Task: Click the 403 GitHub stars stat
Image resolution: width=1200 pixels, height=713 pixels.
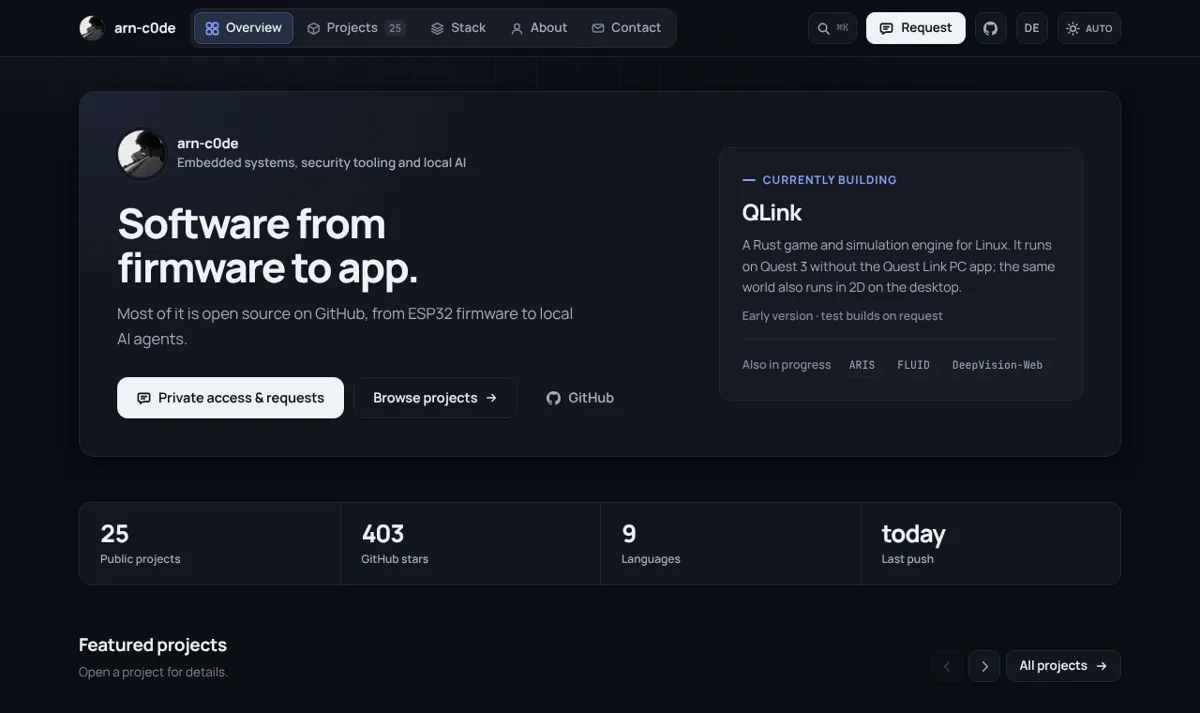Action: point(470,543)
